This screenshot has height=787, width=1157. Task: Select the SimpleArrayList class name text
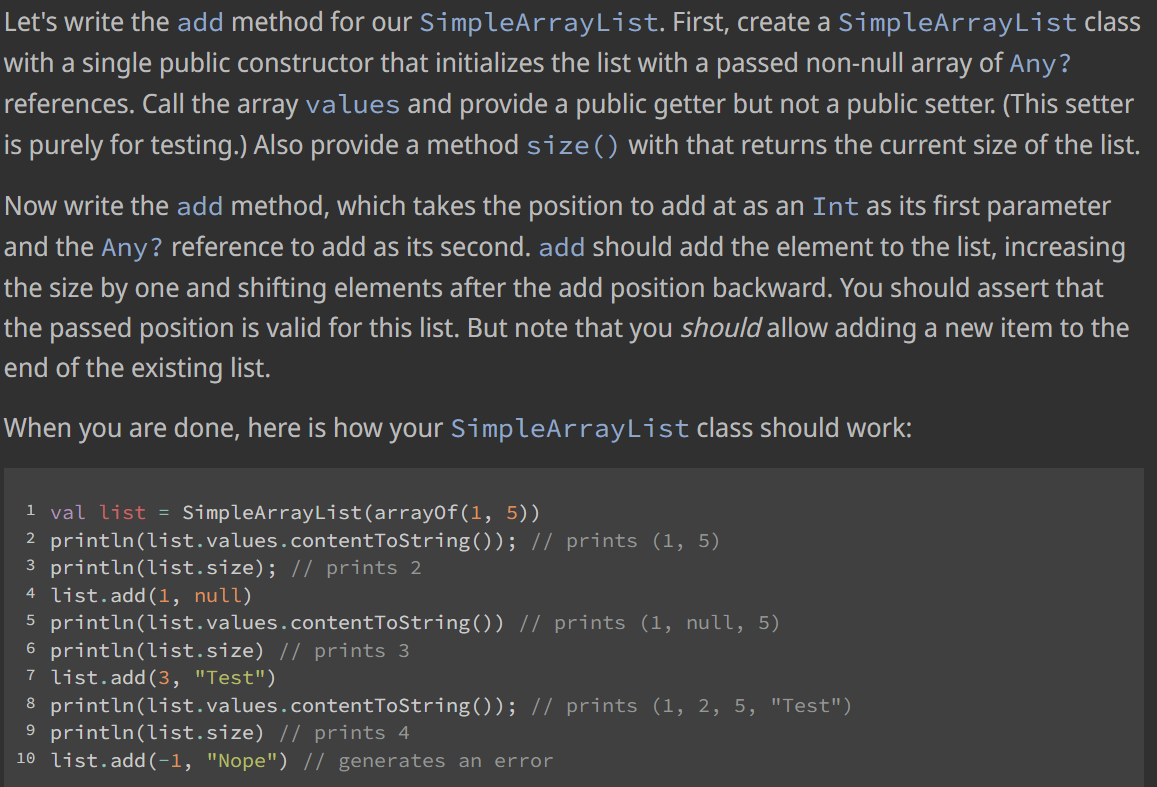click(537, 22)
